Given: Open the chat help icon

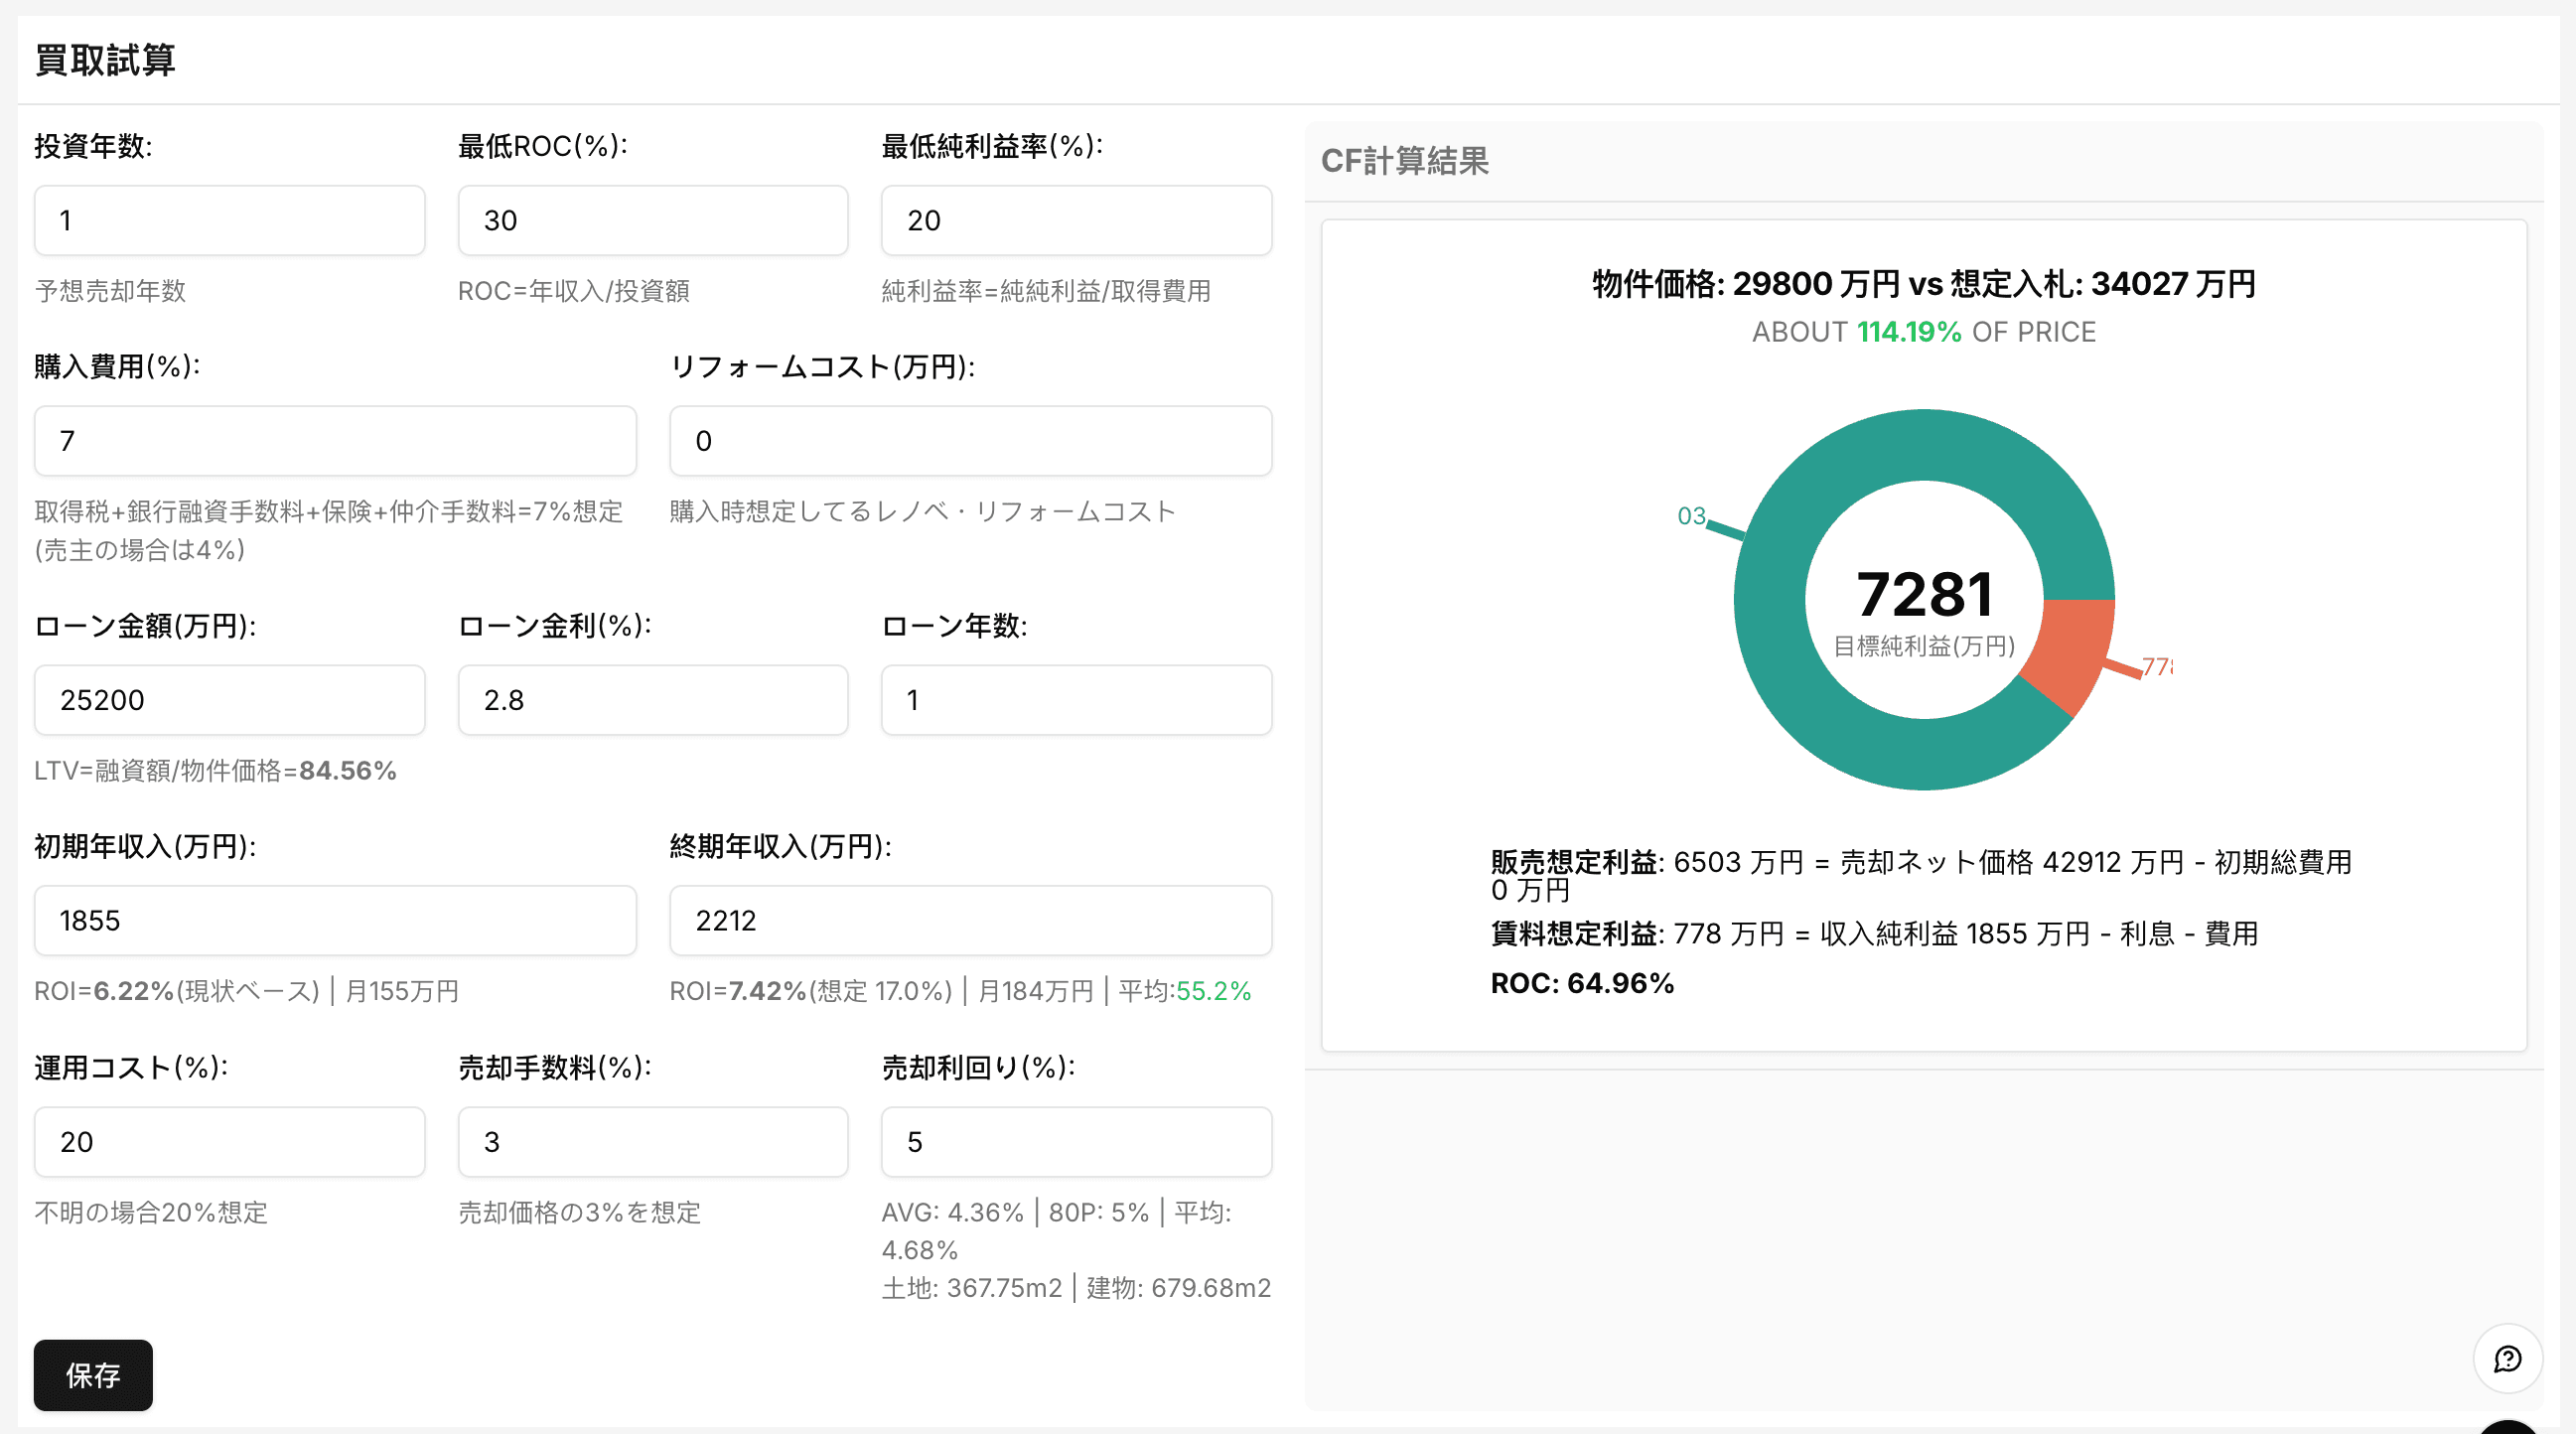Looking at the screenshot, I should click(x=2507, y=1359).
